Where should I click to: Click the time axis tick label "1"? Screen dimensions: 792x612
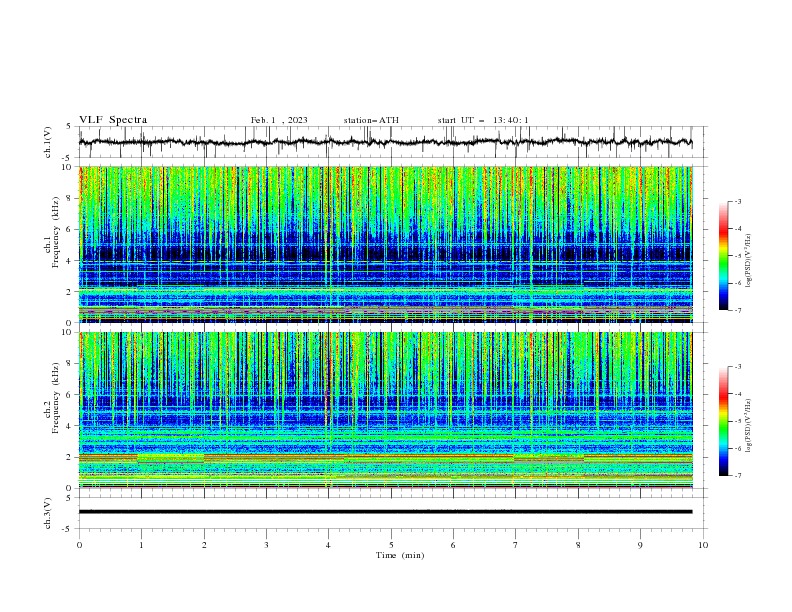[x=141, y=545]
